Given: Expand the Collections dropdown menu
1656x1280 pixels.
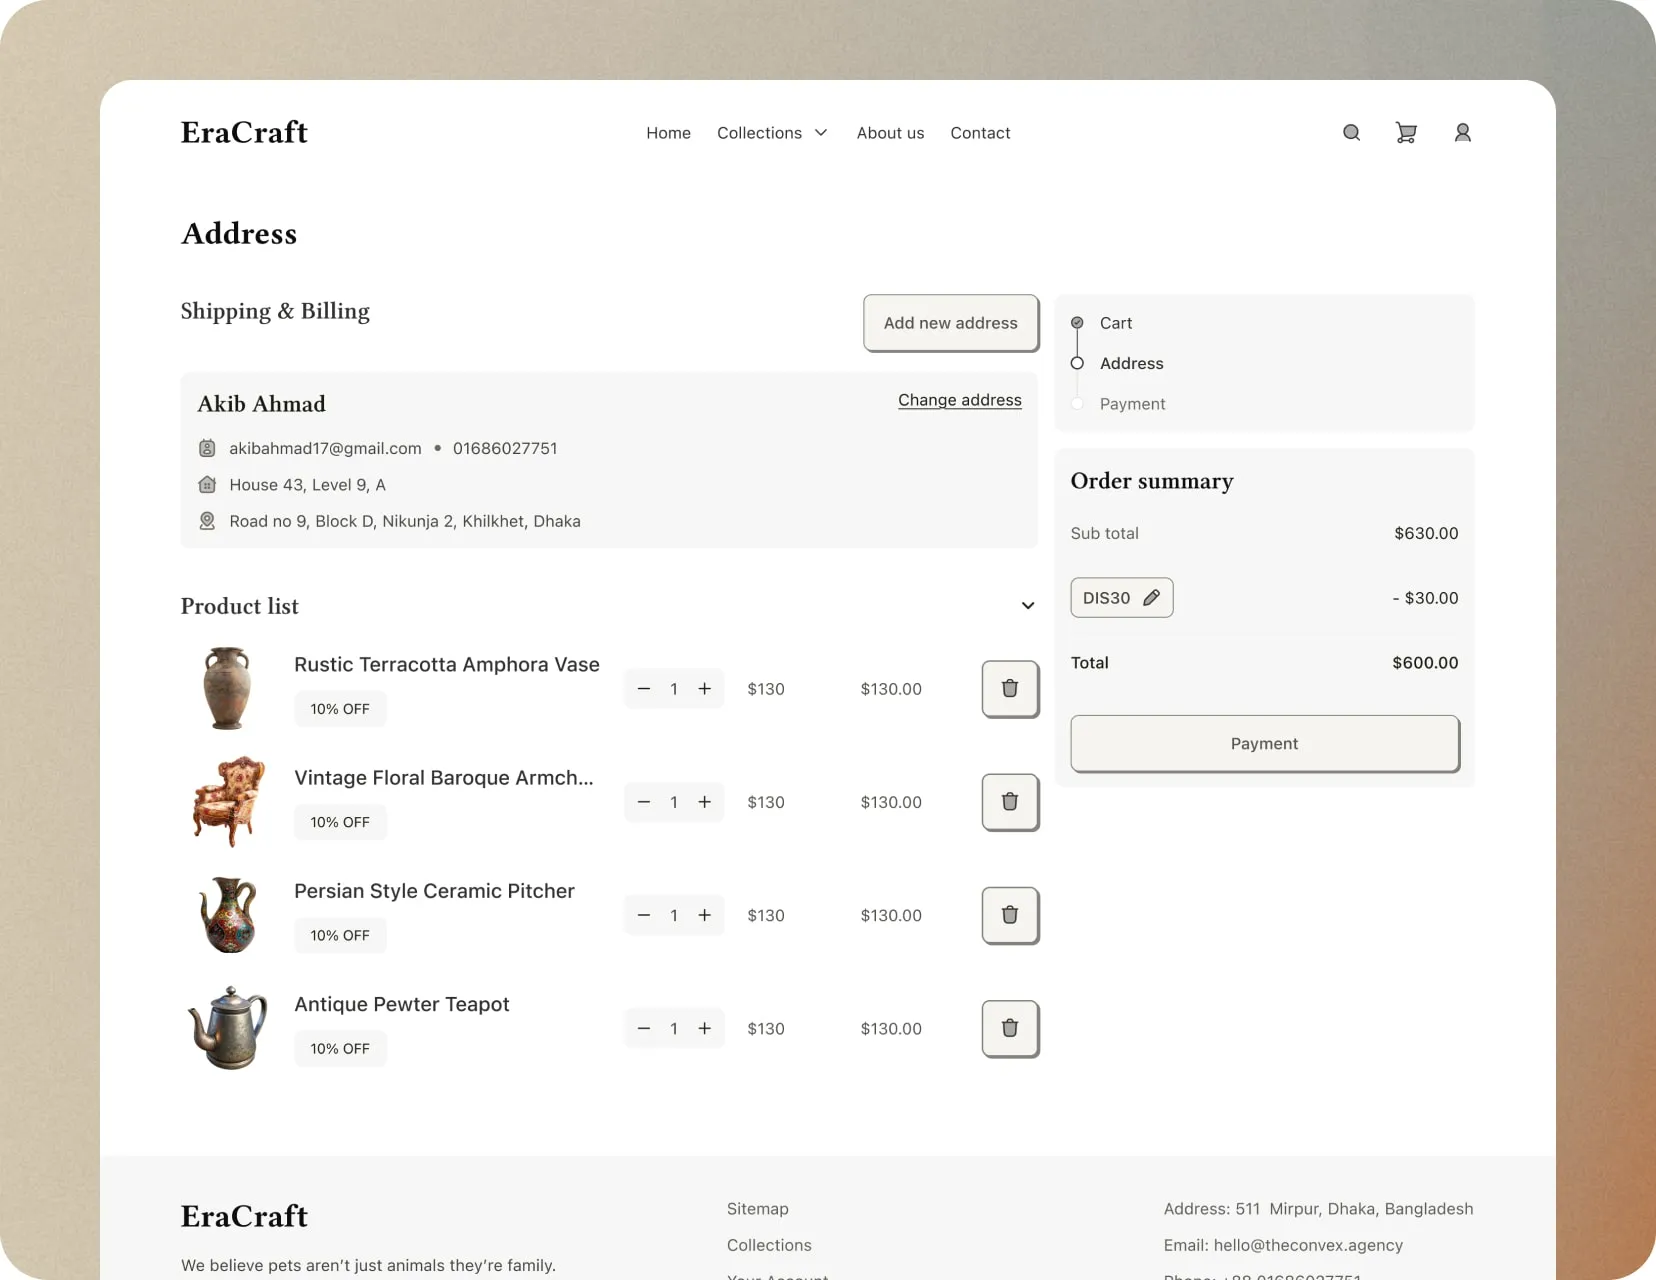Looking at the screenshot, I should tap(772, 133).
